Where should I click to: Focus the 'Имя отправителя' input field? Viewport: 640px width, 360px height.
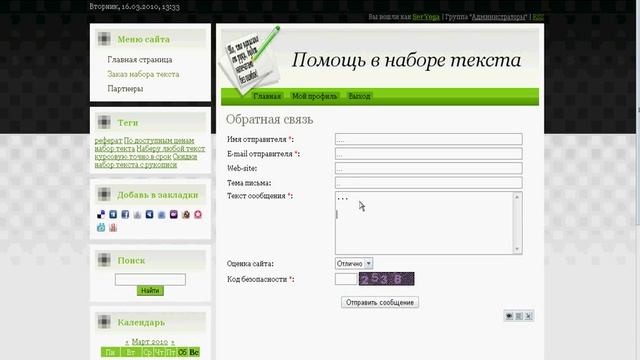[429, 139]
